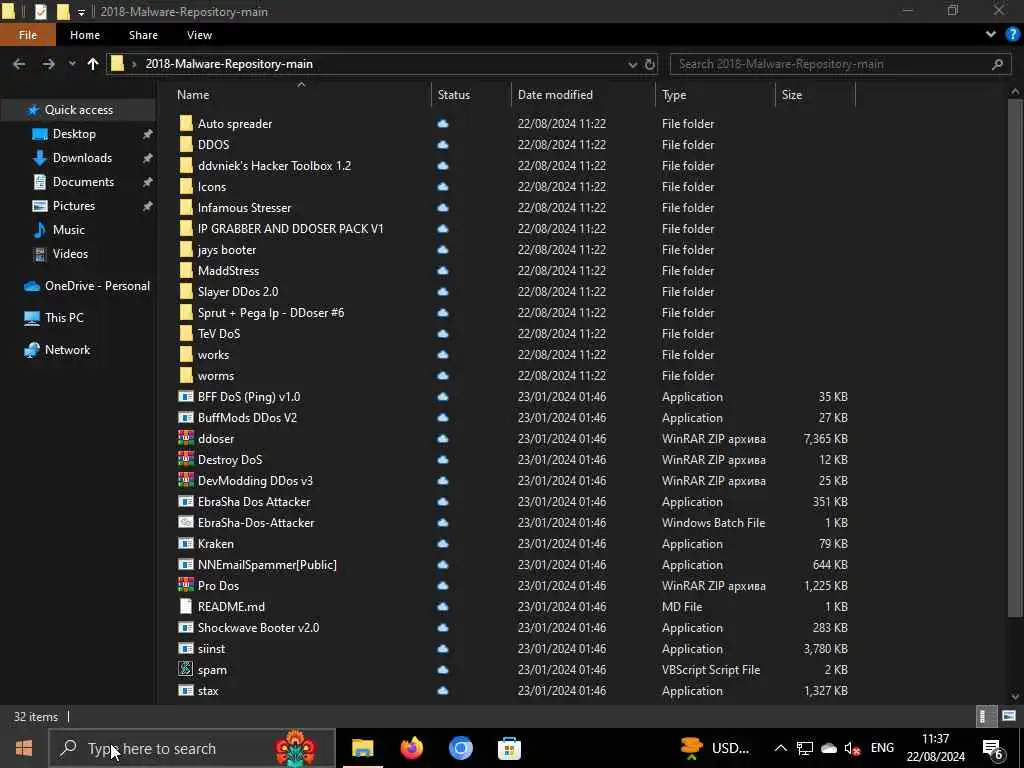This screenshot has height=768, width=1024.
Task: Open Firefox from the taskbar
Action: [411, 748]
